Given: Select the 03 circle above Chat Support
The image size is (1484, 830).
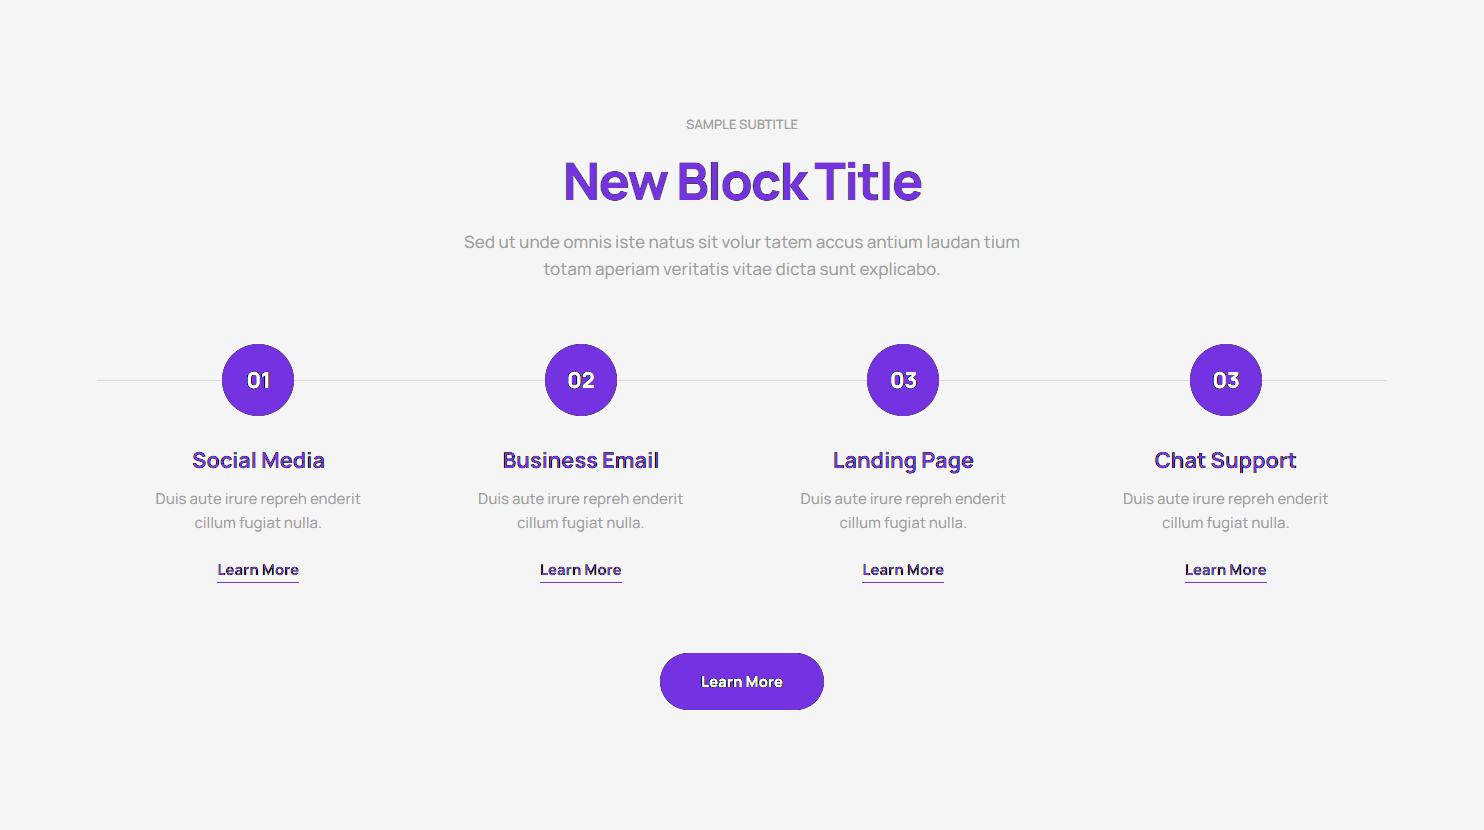Looking at the screenshot, I should [x=1226, y=380].
